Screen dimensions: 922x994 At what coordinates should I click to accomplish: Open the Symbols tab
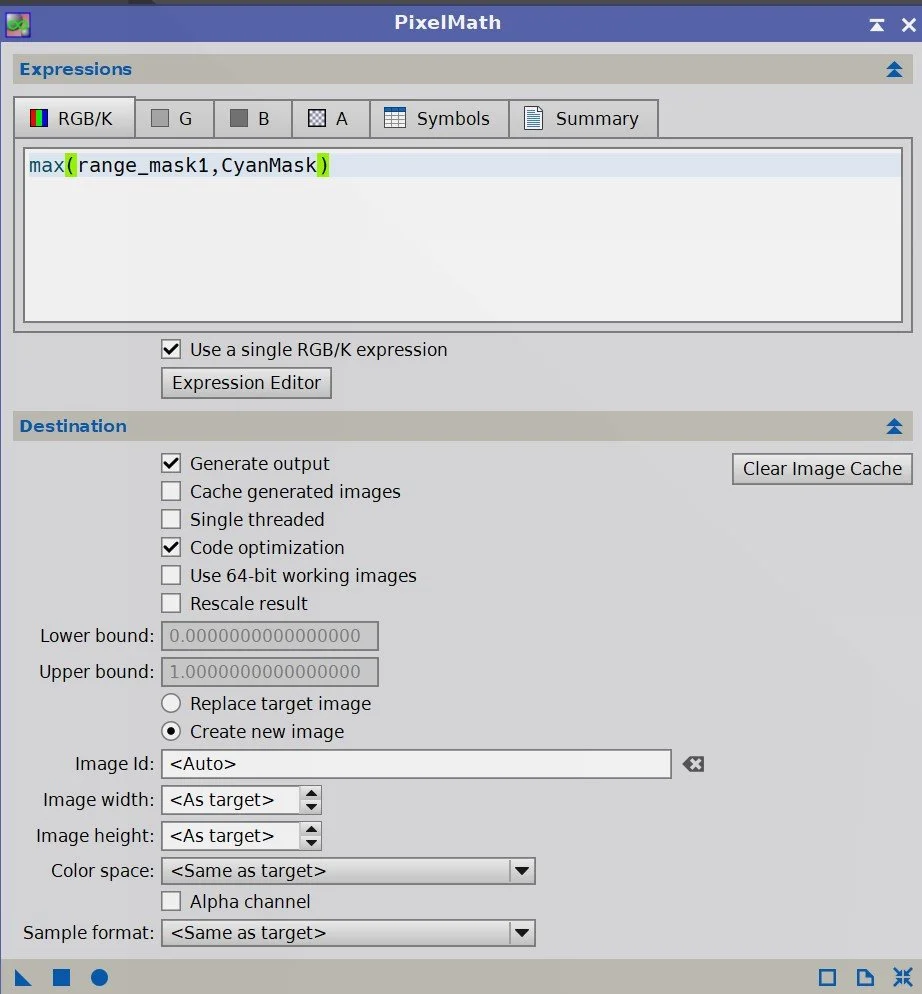point(439,119)
